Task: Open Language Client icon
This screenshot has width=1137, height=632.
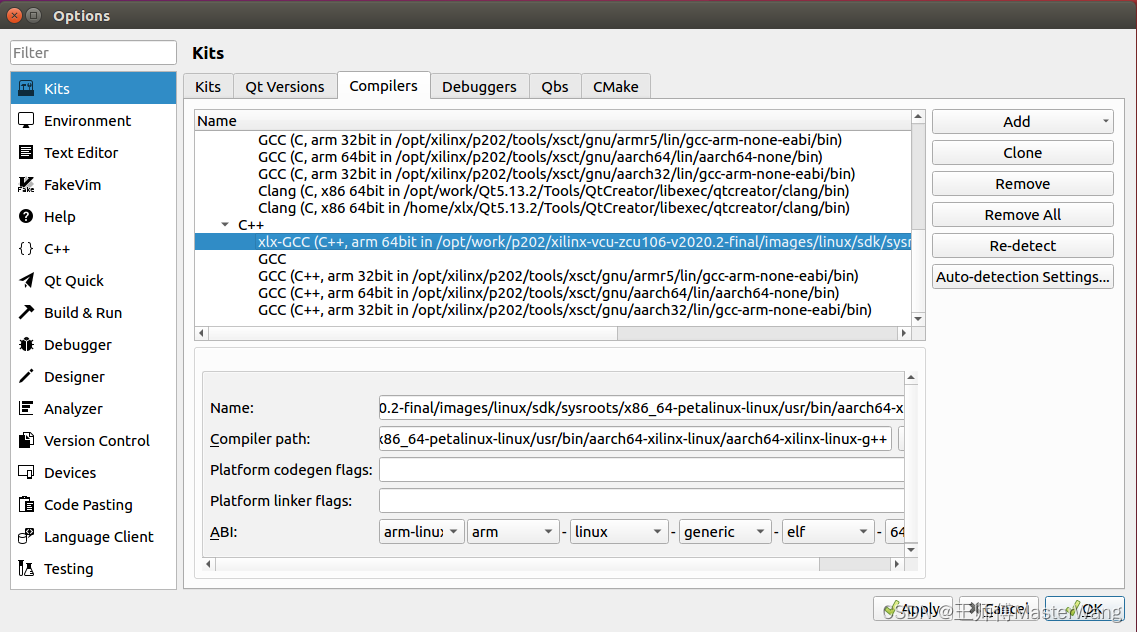Action: tap(26, 536)
